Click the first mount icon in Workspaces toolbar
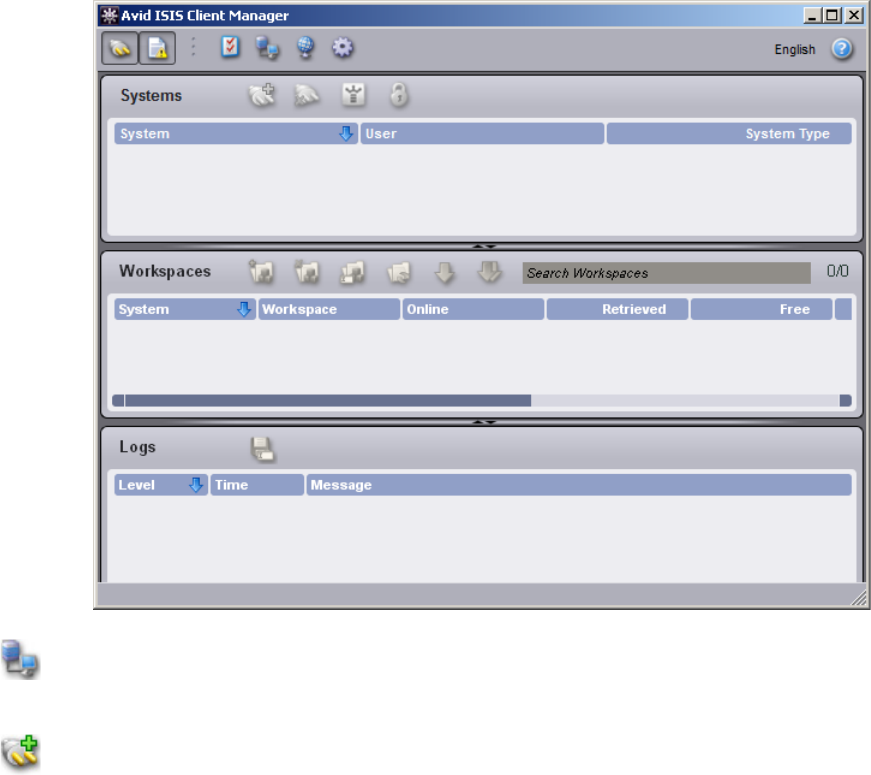871x775 pixels. (261, 272)
